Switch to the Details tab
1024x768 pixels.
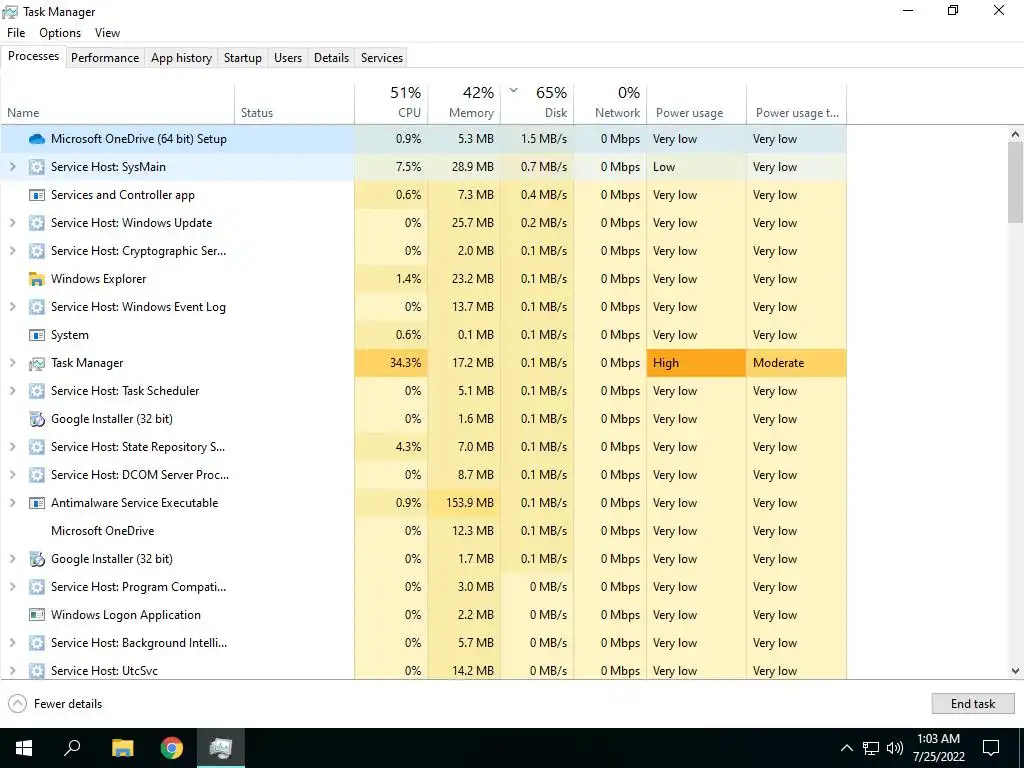pyautogui.click(x=332, y=57)
